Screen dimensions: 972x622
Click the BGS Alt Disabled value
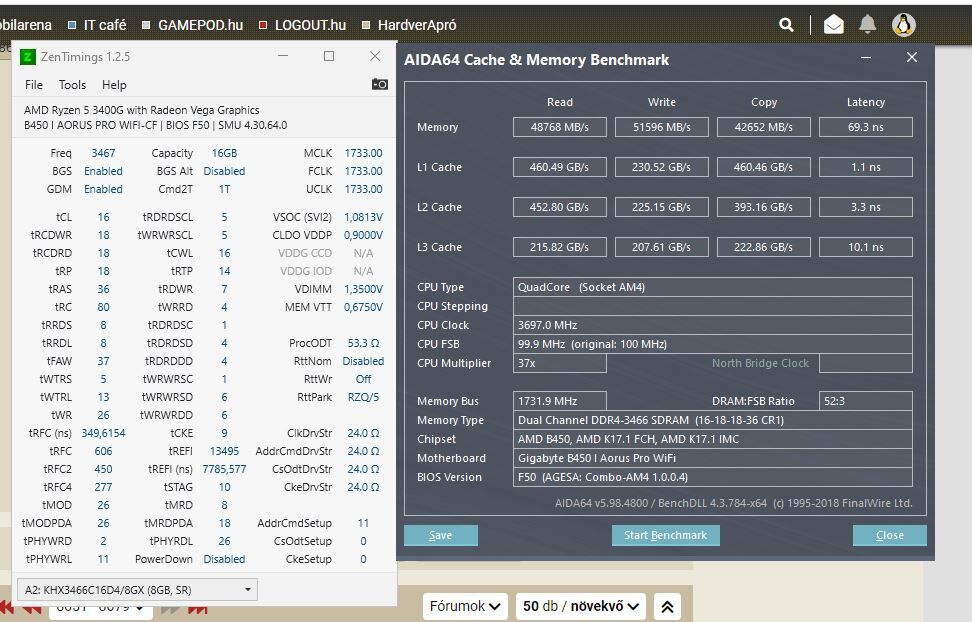(x=224, y=171)
